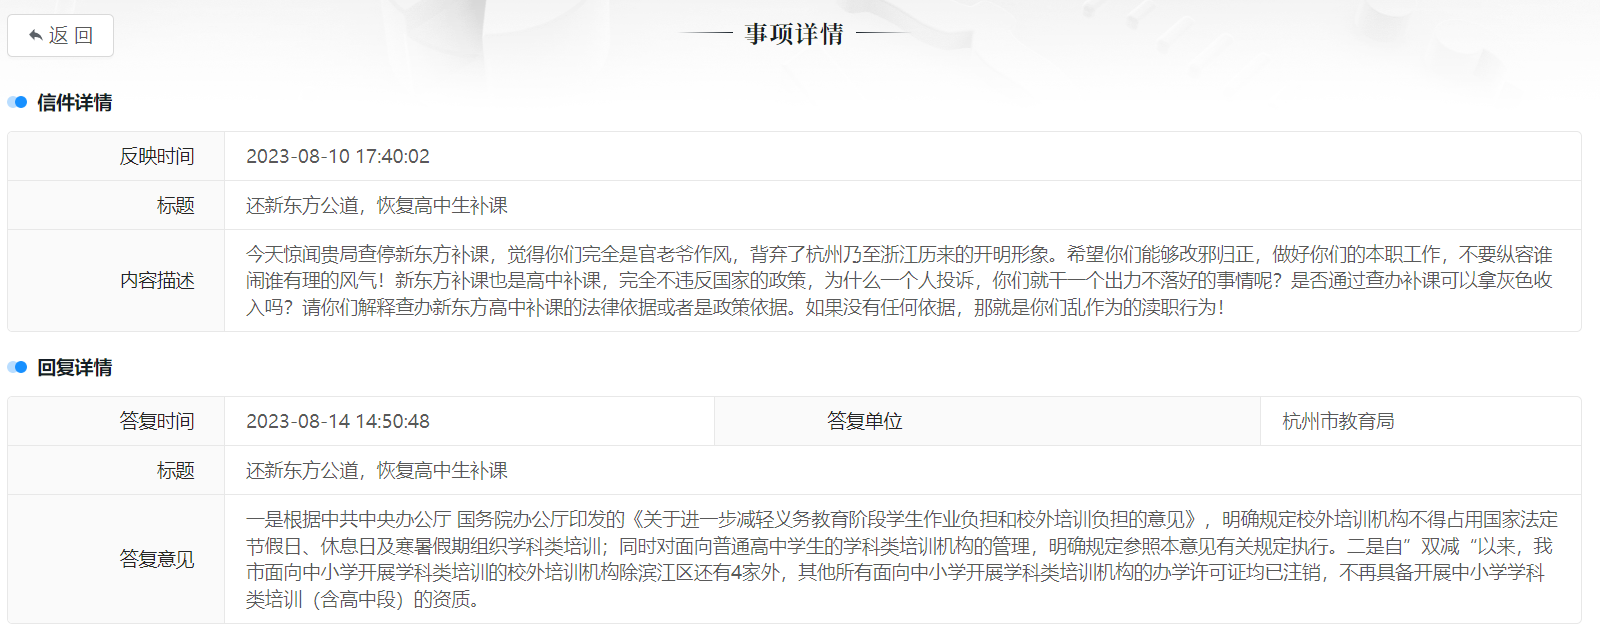Select the reply timestamp 2023-08-14 14:50:48
This screenshot has height=636, width=1600.
[338, 421]
